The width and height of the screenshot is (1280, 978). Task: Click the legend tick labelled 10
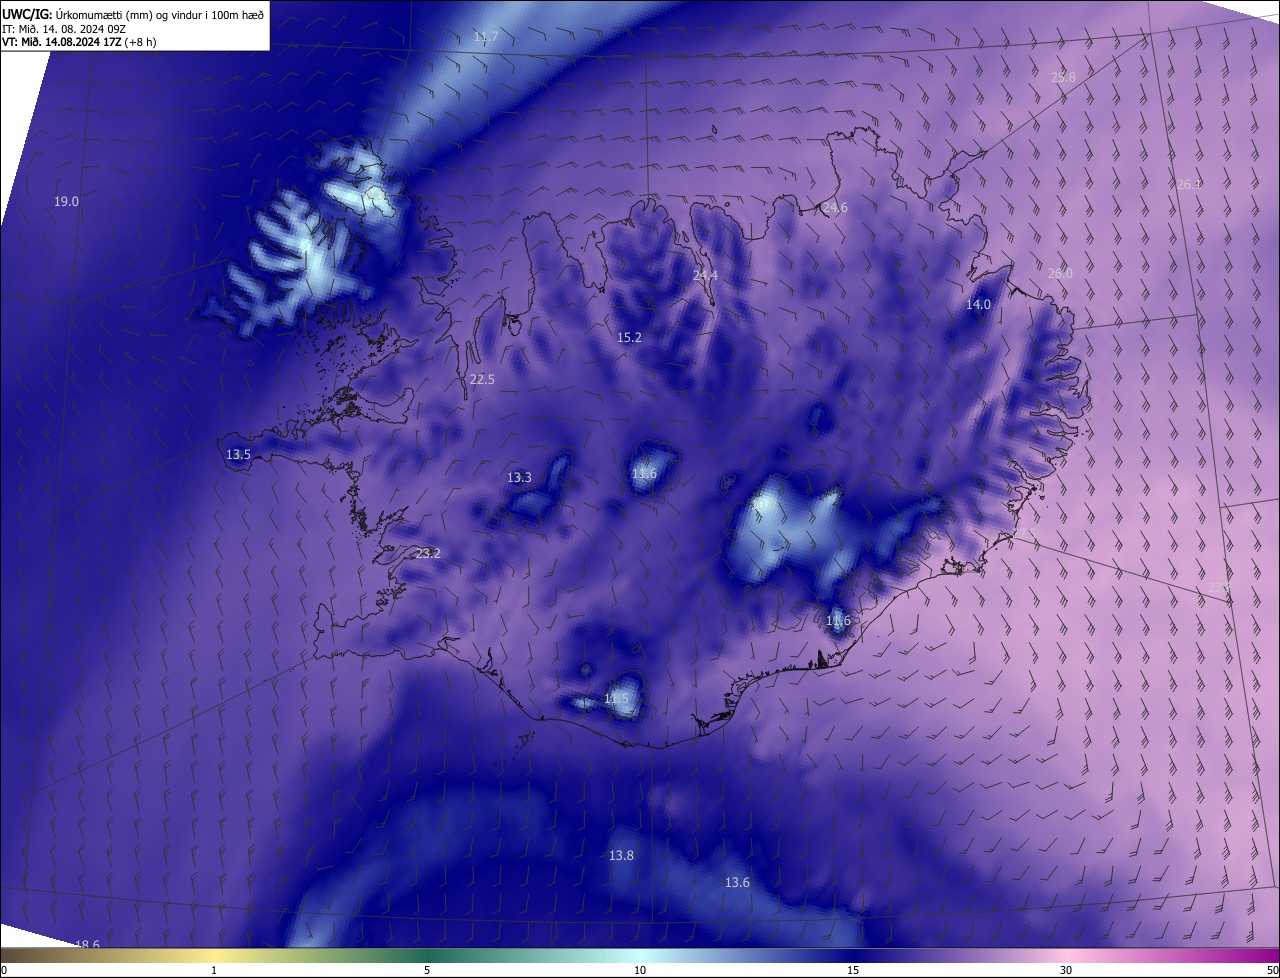[640, 970]
